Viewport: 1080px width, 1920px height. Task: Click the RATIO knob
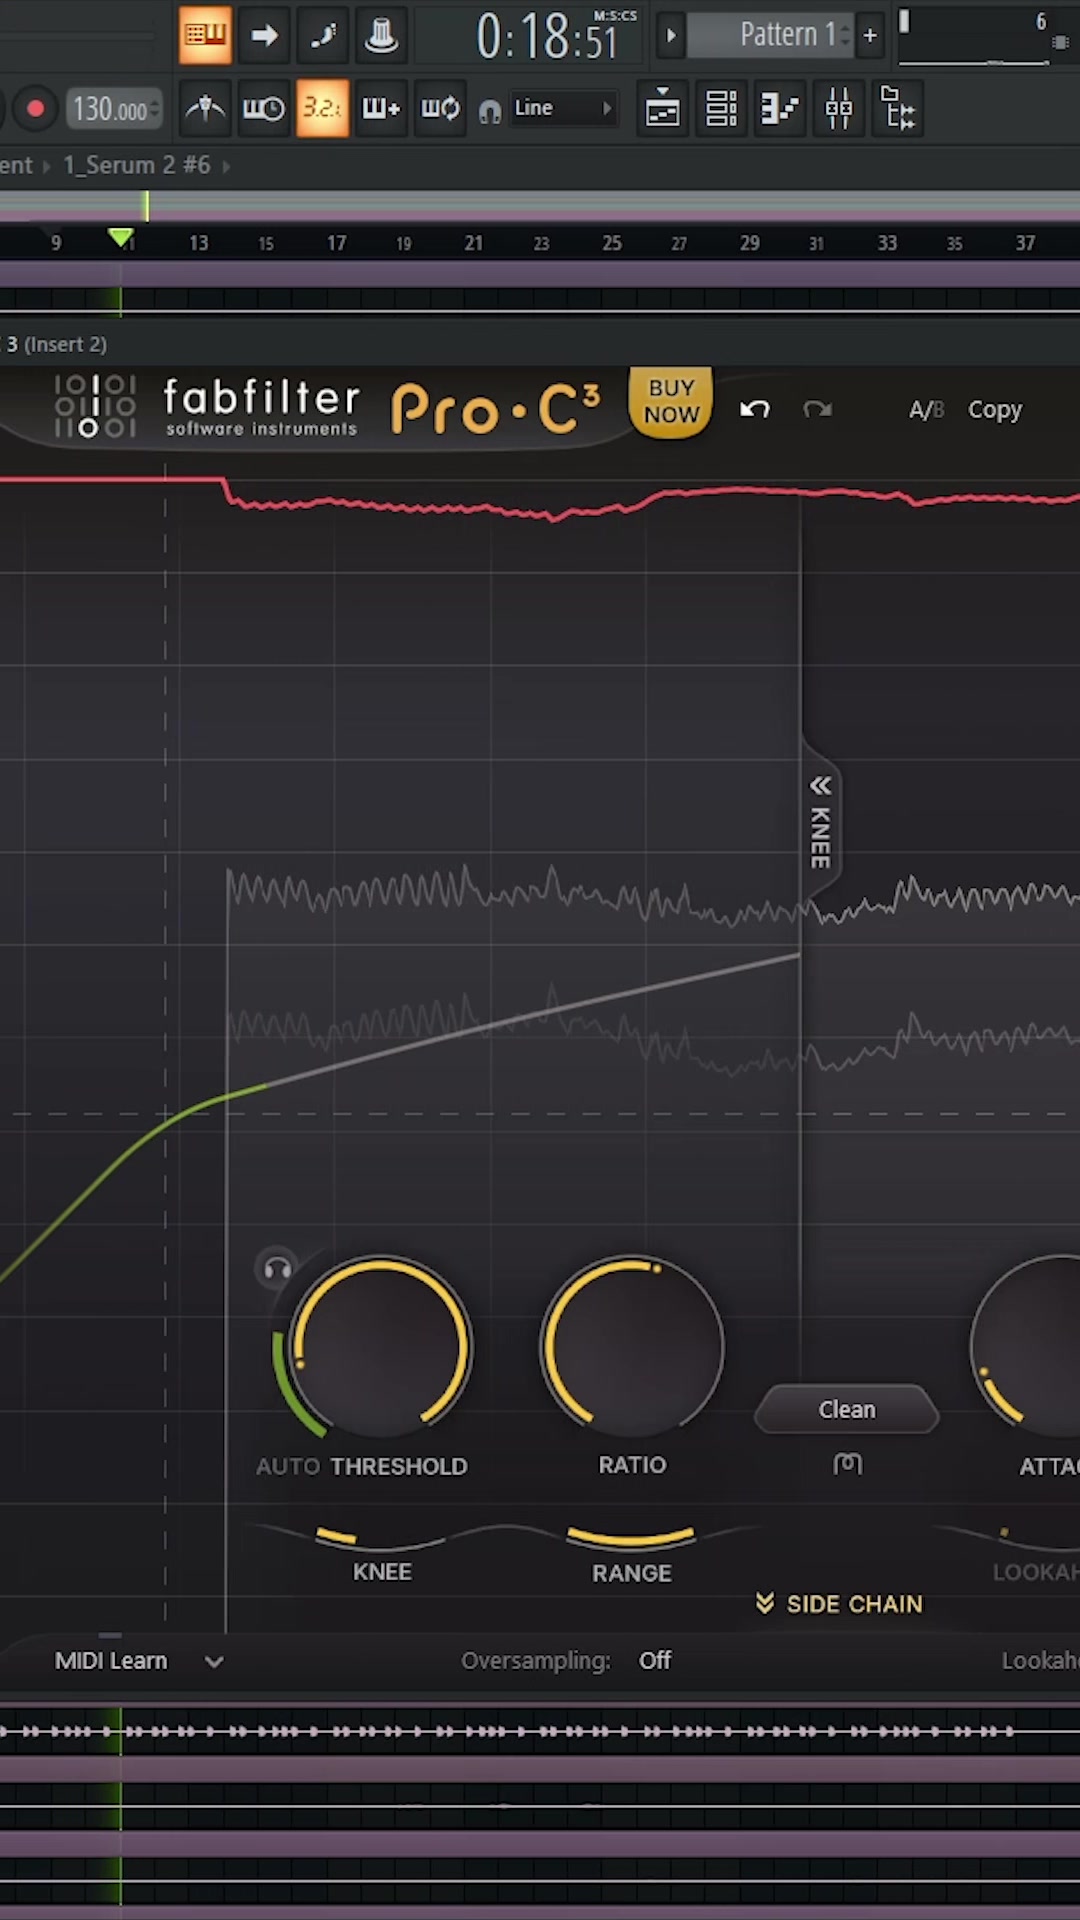632,1347
